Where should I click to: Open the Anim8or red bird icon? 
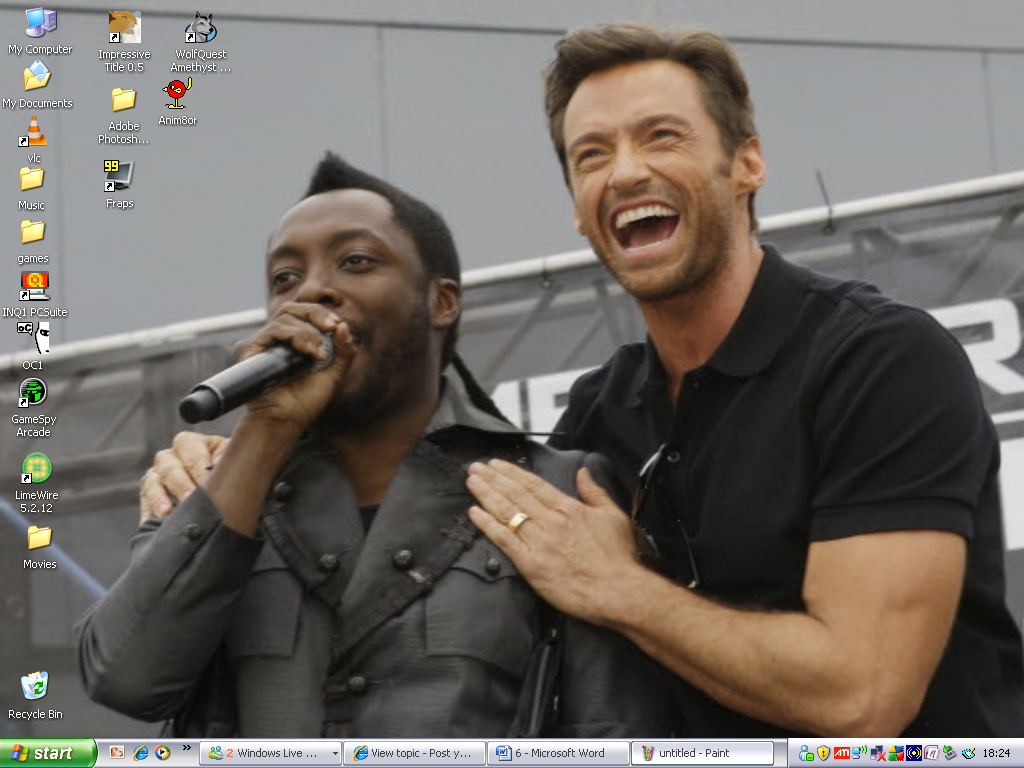[177, 95]
